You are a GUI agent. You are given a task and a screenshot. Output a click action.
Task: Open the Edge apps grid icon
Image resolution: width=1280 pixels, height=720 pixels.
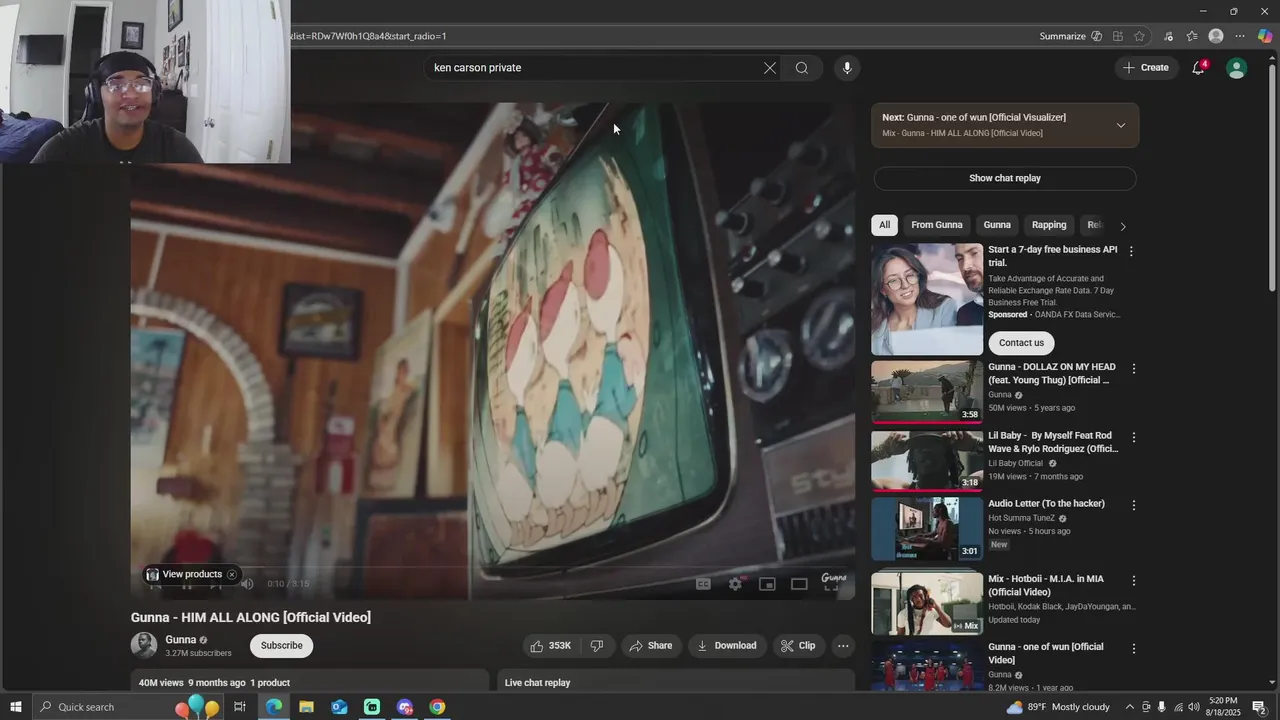pos(1118,36)
